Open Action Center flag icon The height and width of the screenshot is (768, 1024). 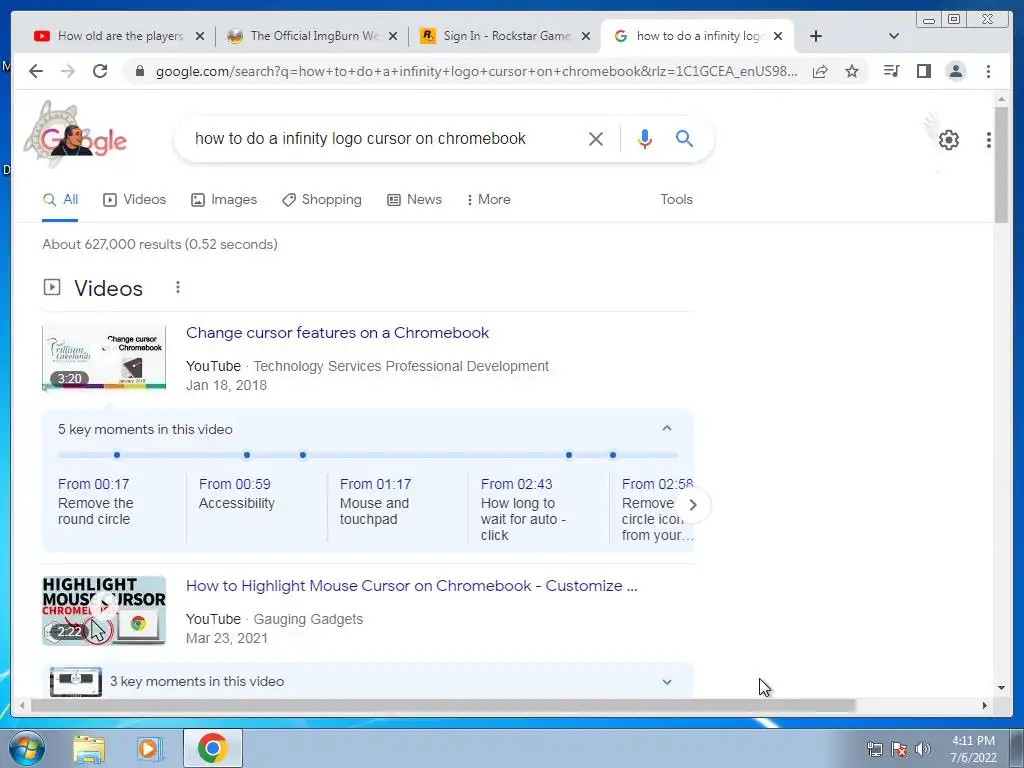tap(899, 749)
